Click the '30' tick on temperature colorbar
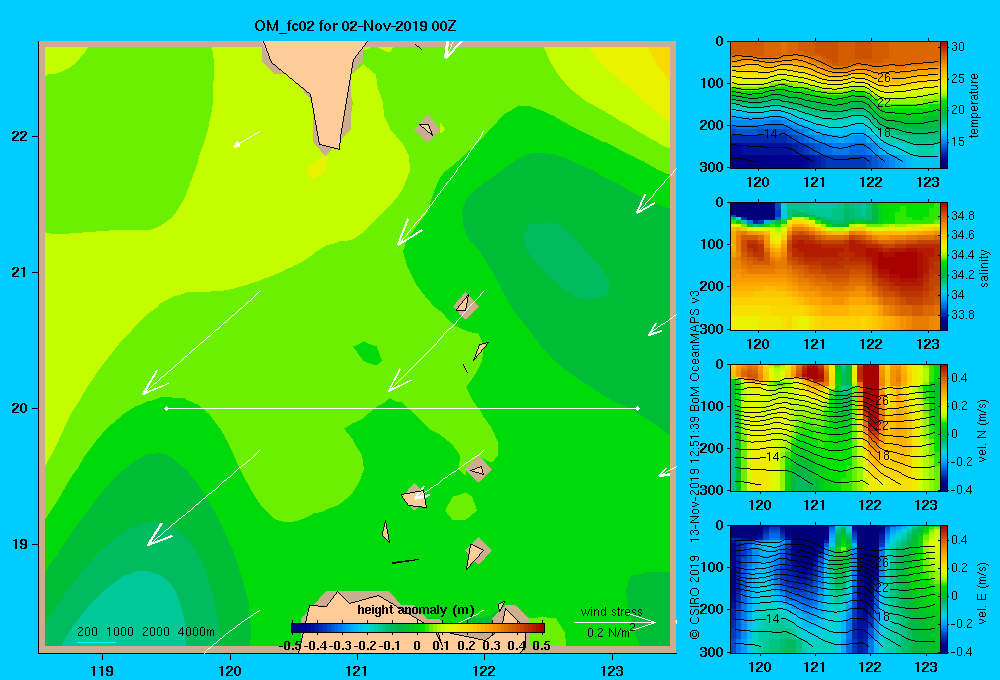The image size is (1000, 680). (x=958, y=47)
